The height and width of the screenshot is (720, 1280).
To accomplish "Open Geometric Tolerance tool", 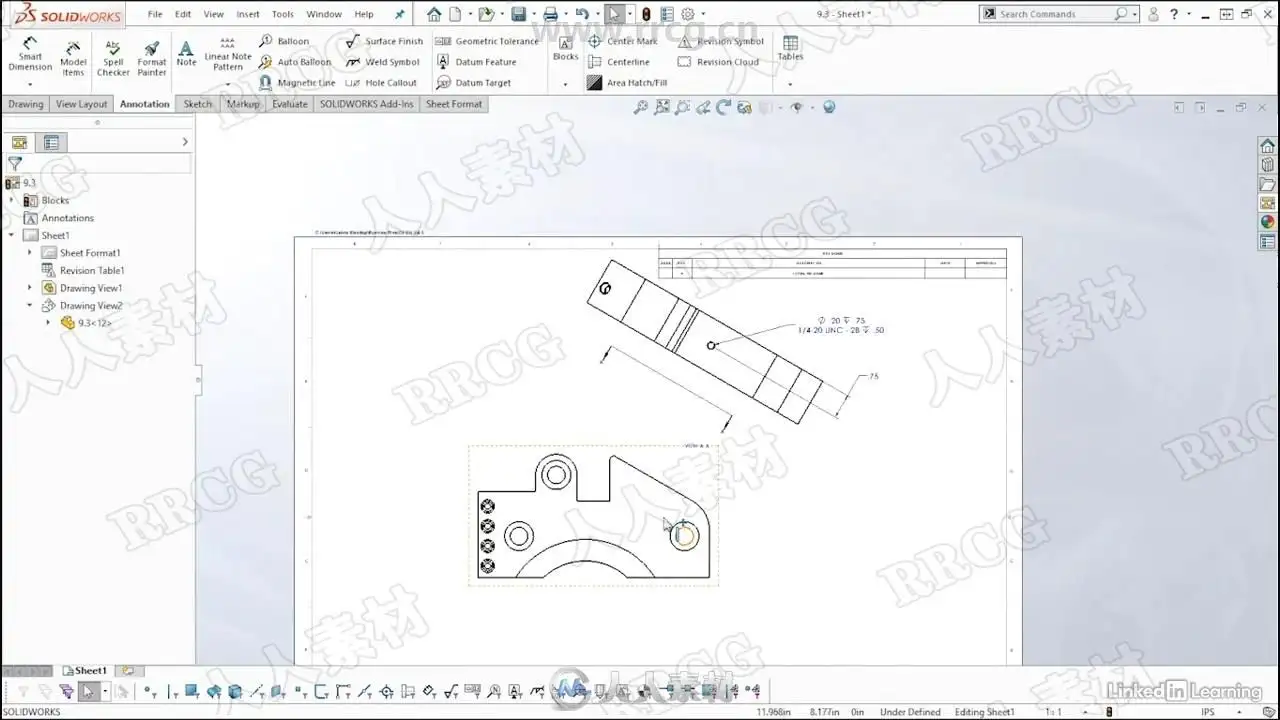I will point(487,41).
